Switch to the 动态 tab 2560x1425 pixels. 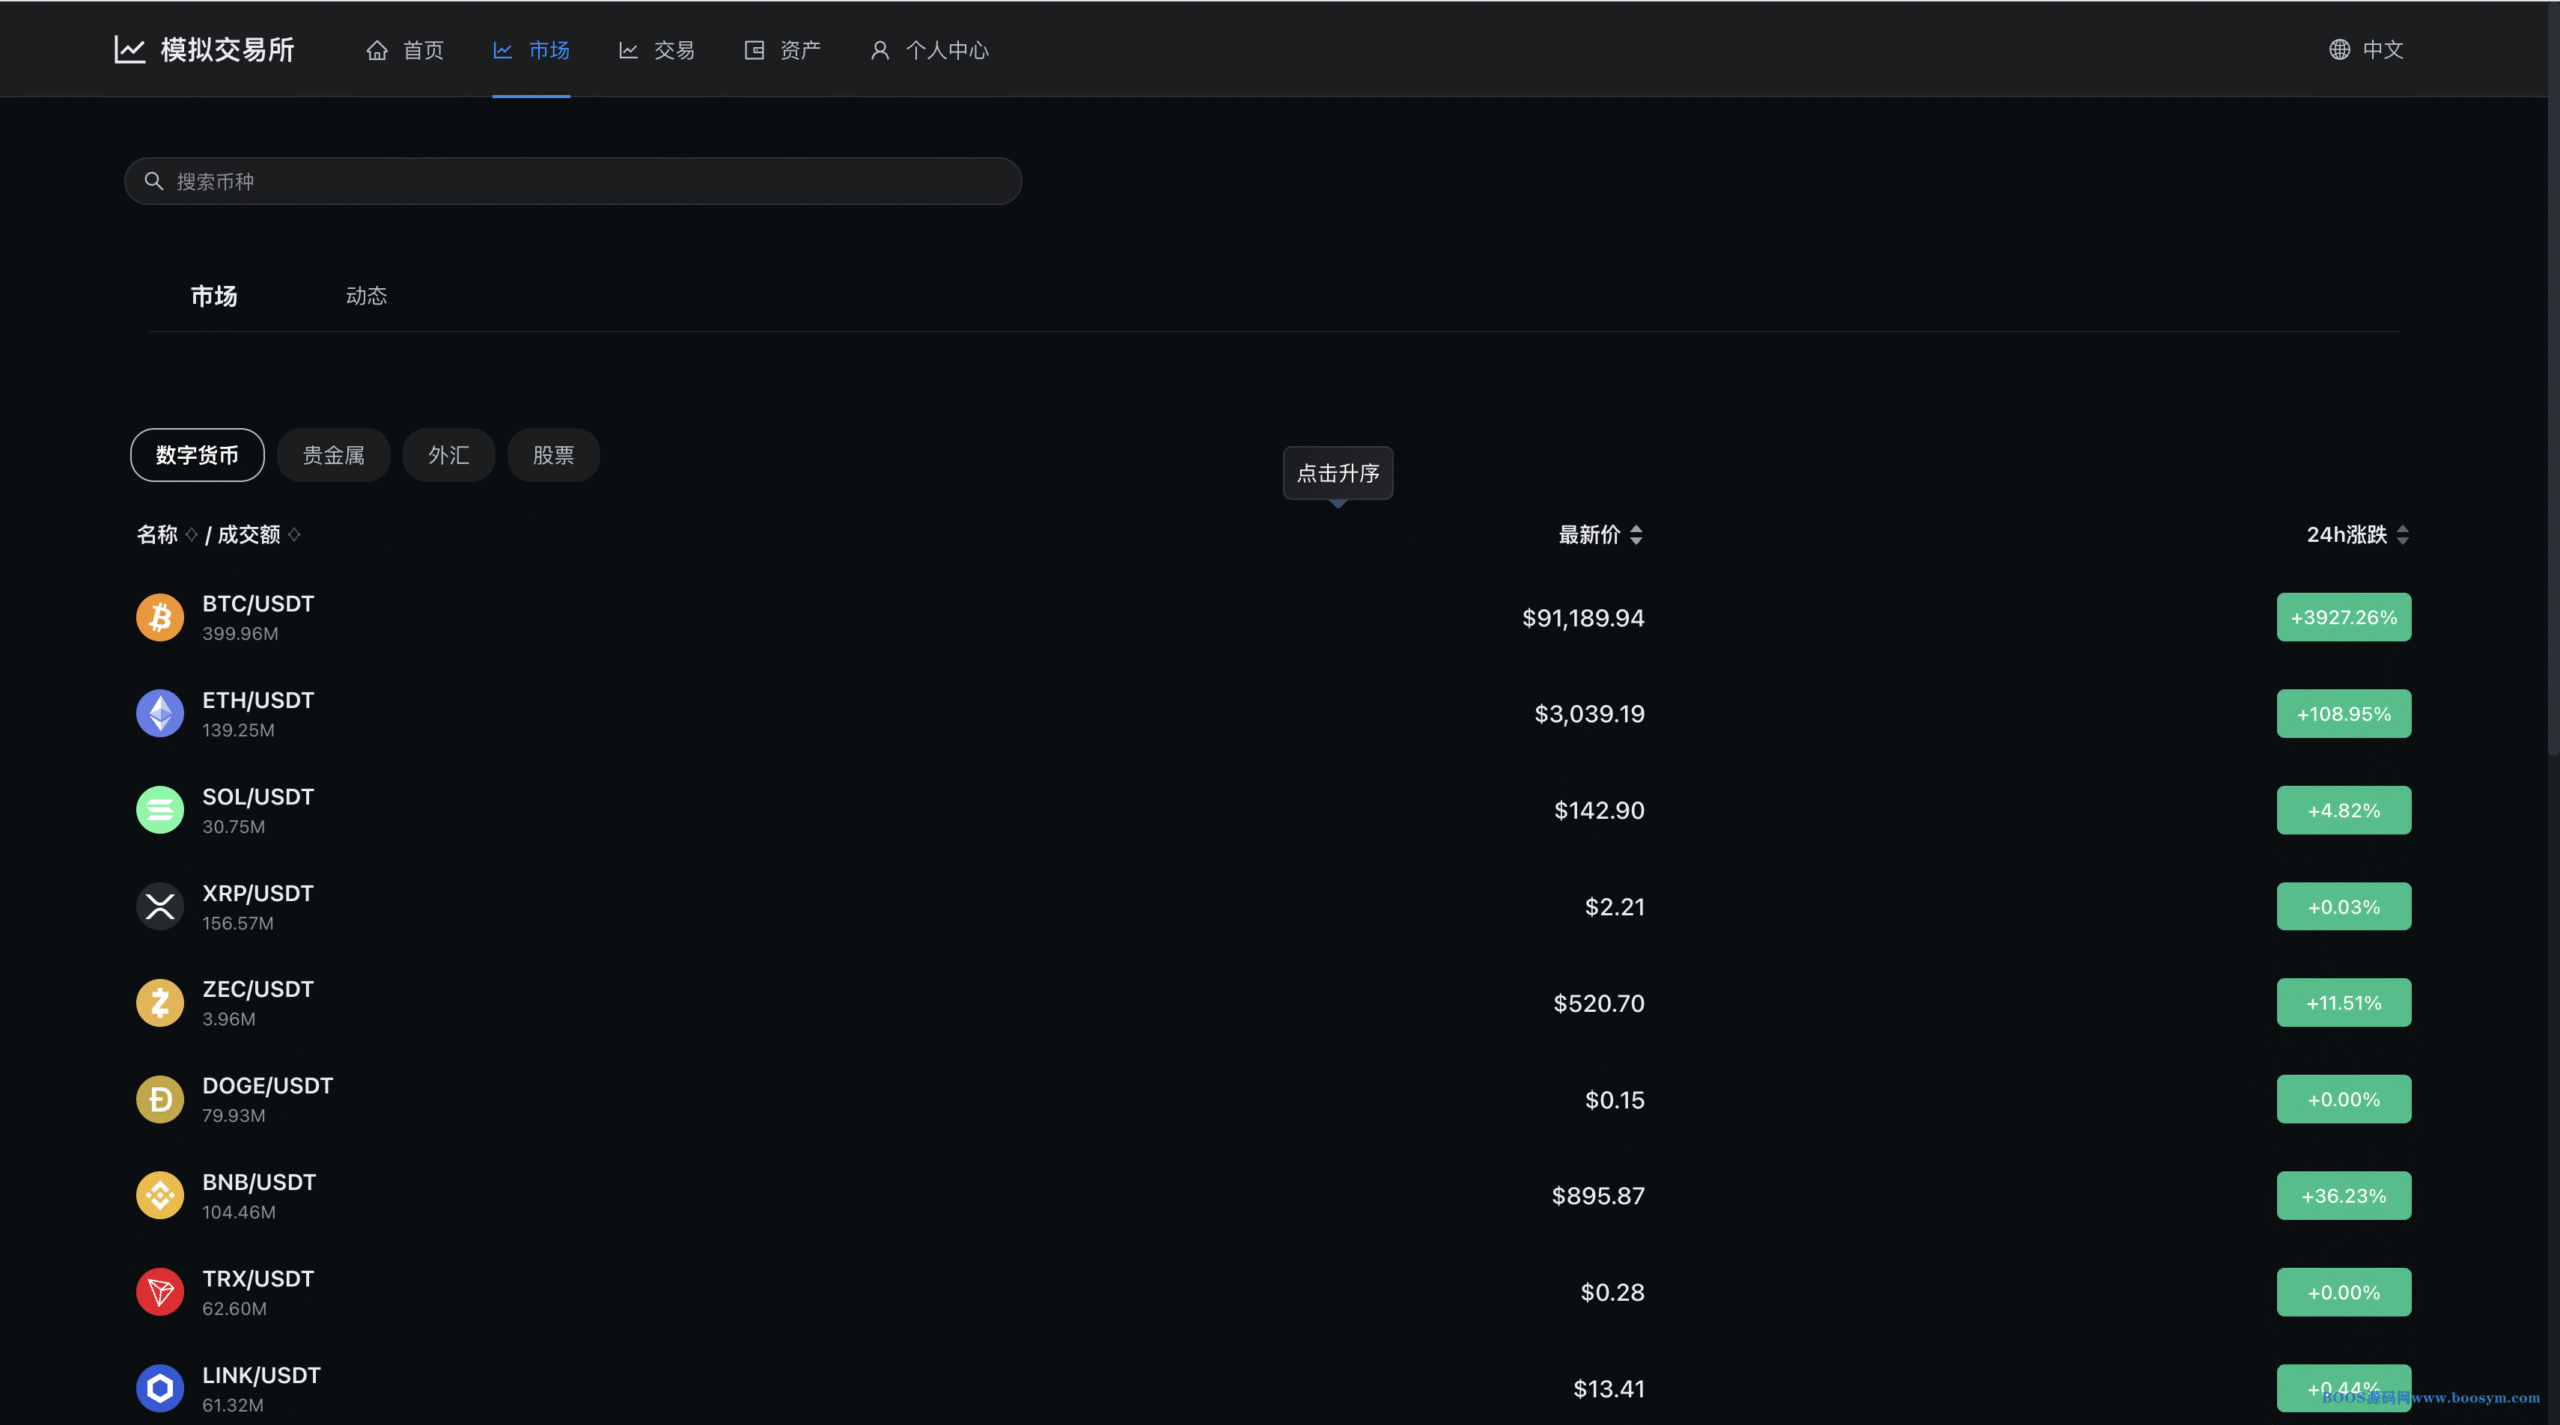(x=366, y=296)
